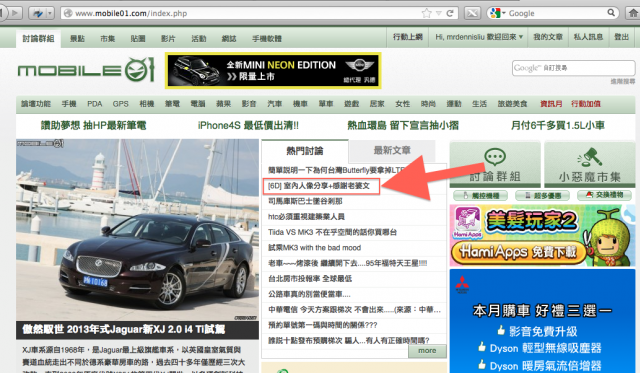The height and width of the screenshot is (373, 640).
Task: Open topic 試乘MK3 with the bad mood
Action: (314, 248)
